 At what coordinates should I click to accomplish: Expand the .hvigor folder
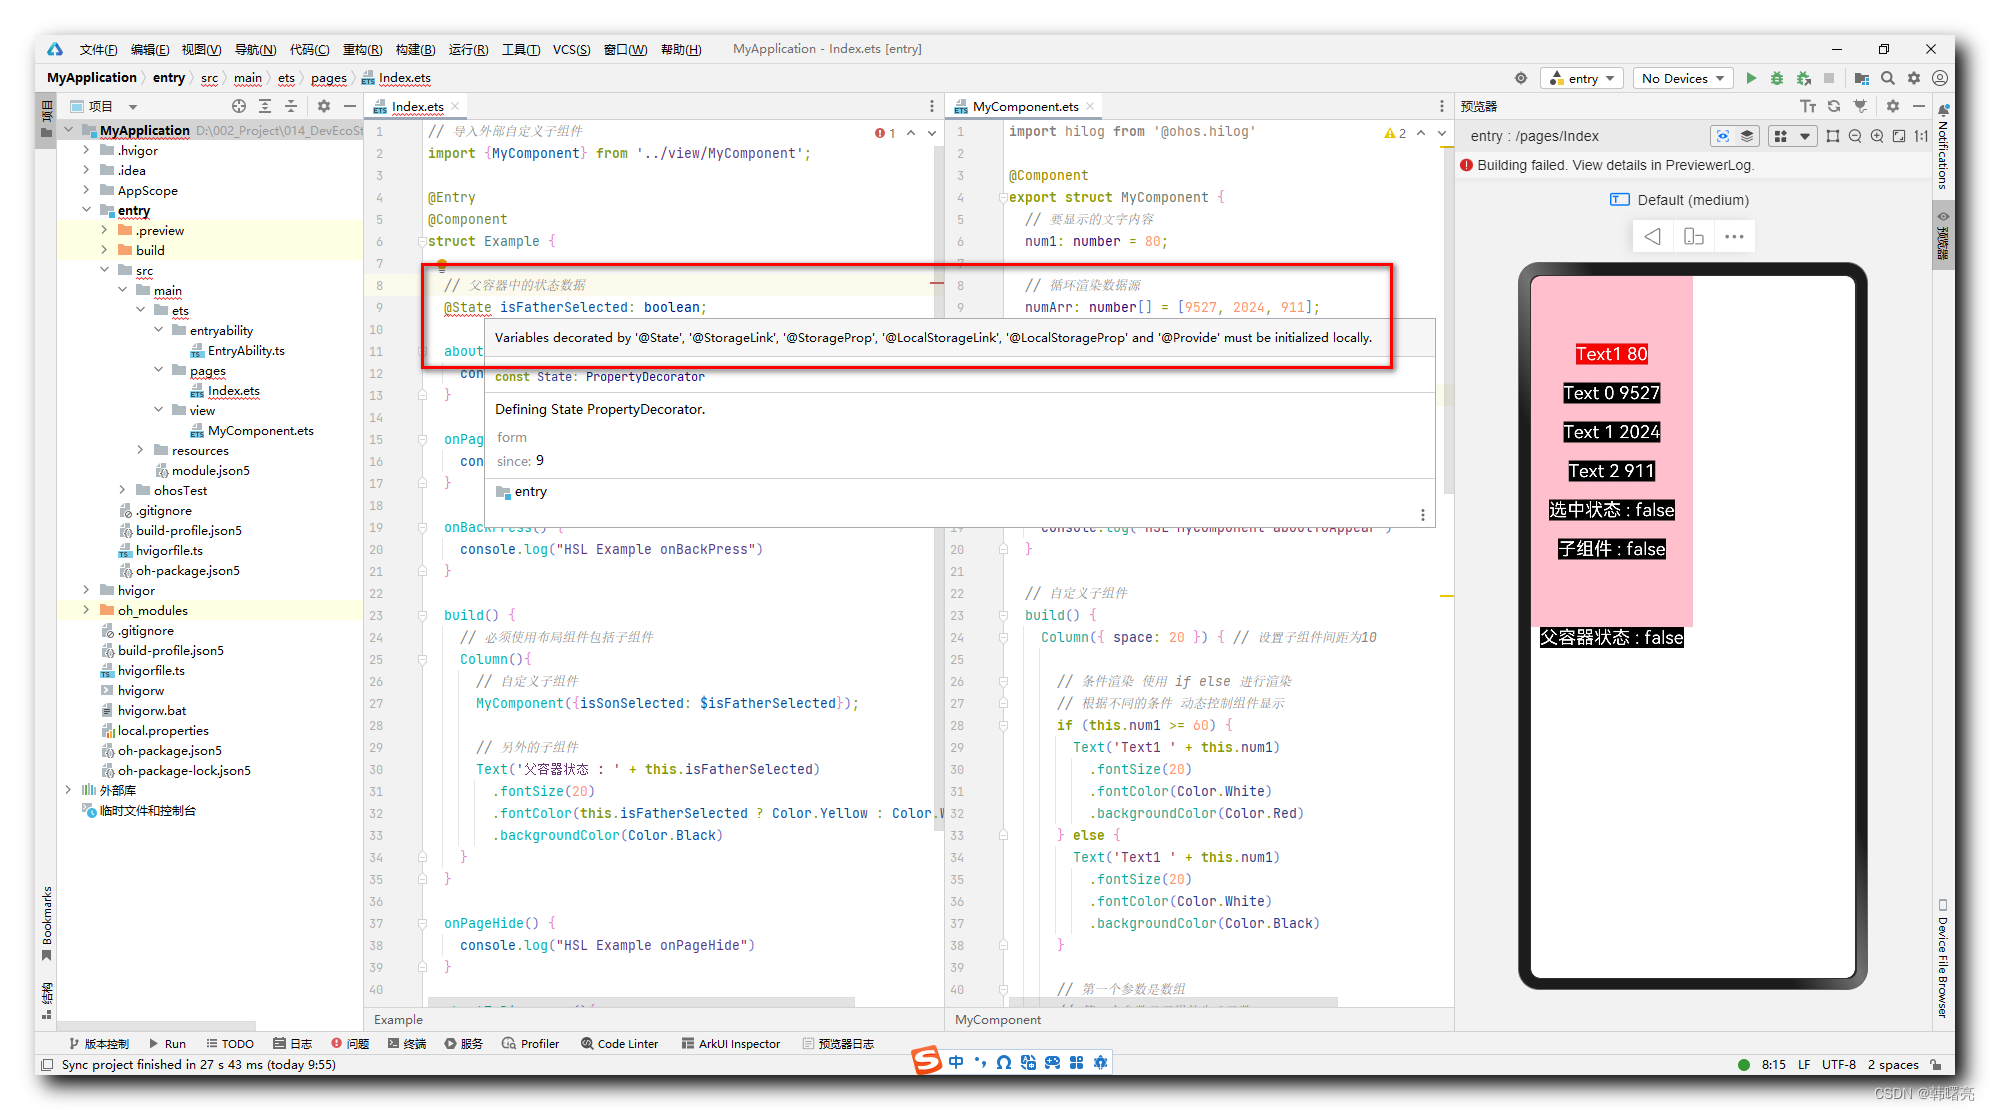point(86,150)
